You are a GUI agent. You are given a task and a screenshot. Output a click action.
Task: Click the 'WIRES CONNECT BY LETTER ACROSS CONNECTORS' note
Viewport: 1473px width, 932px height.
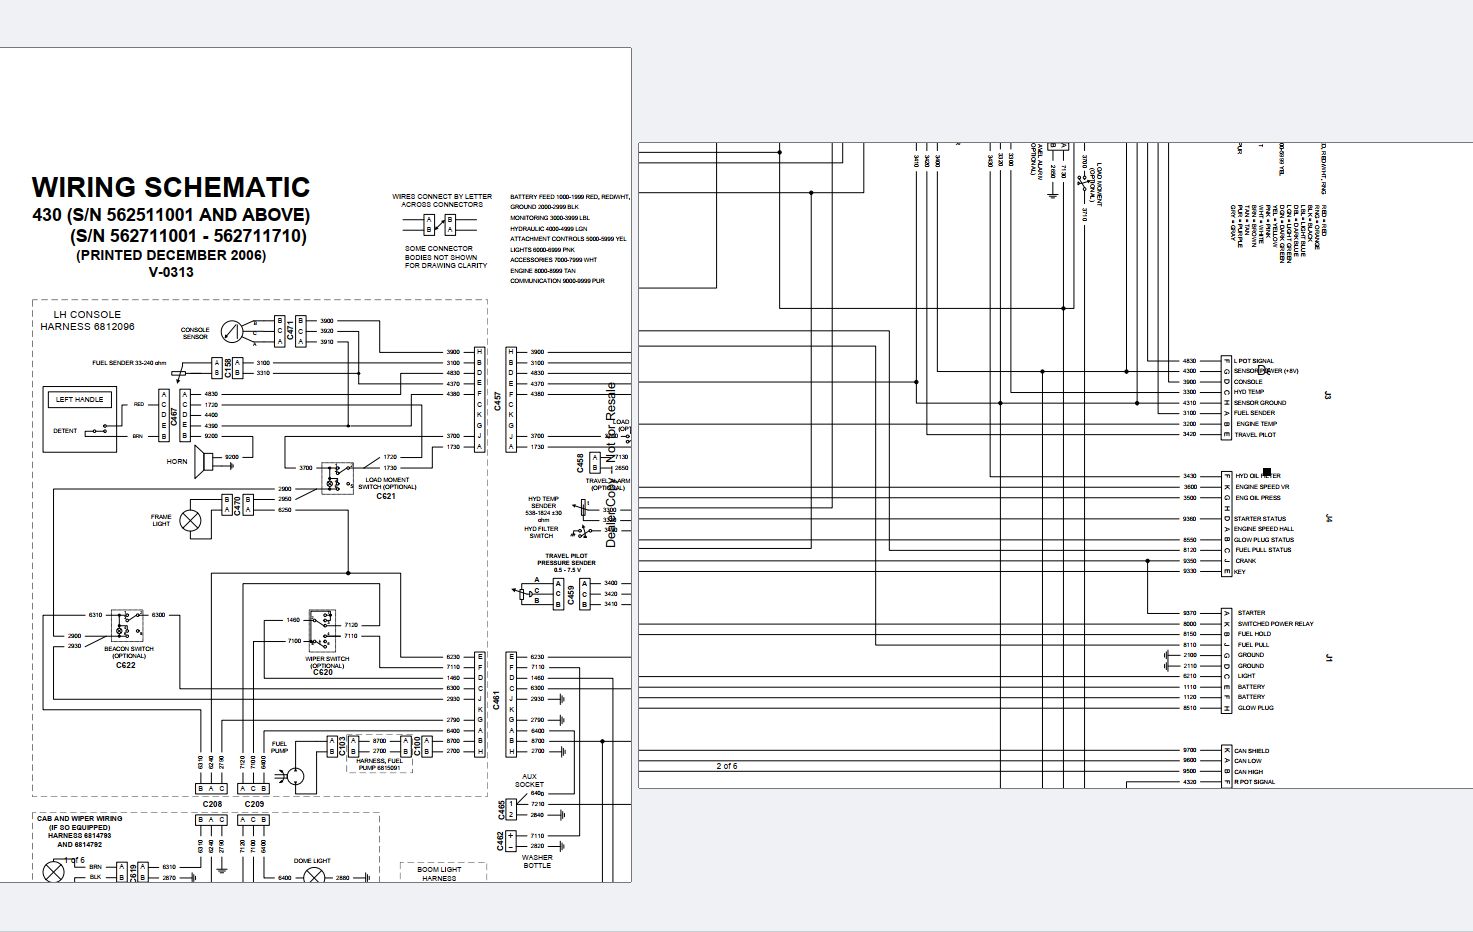click(442, 200)
